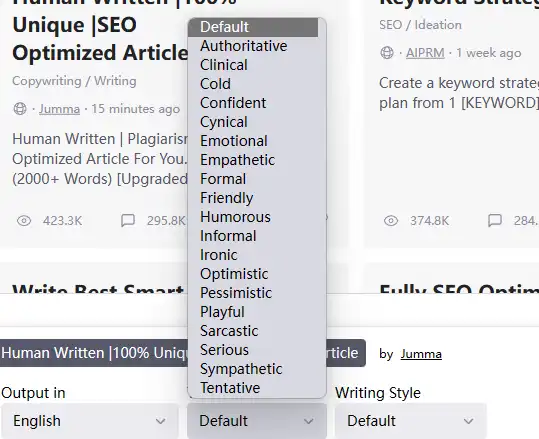
Task: Click the globe icon next to AIPRM
Action: coord(387,53)
